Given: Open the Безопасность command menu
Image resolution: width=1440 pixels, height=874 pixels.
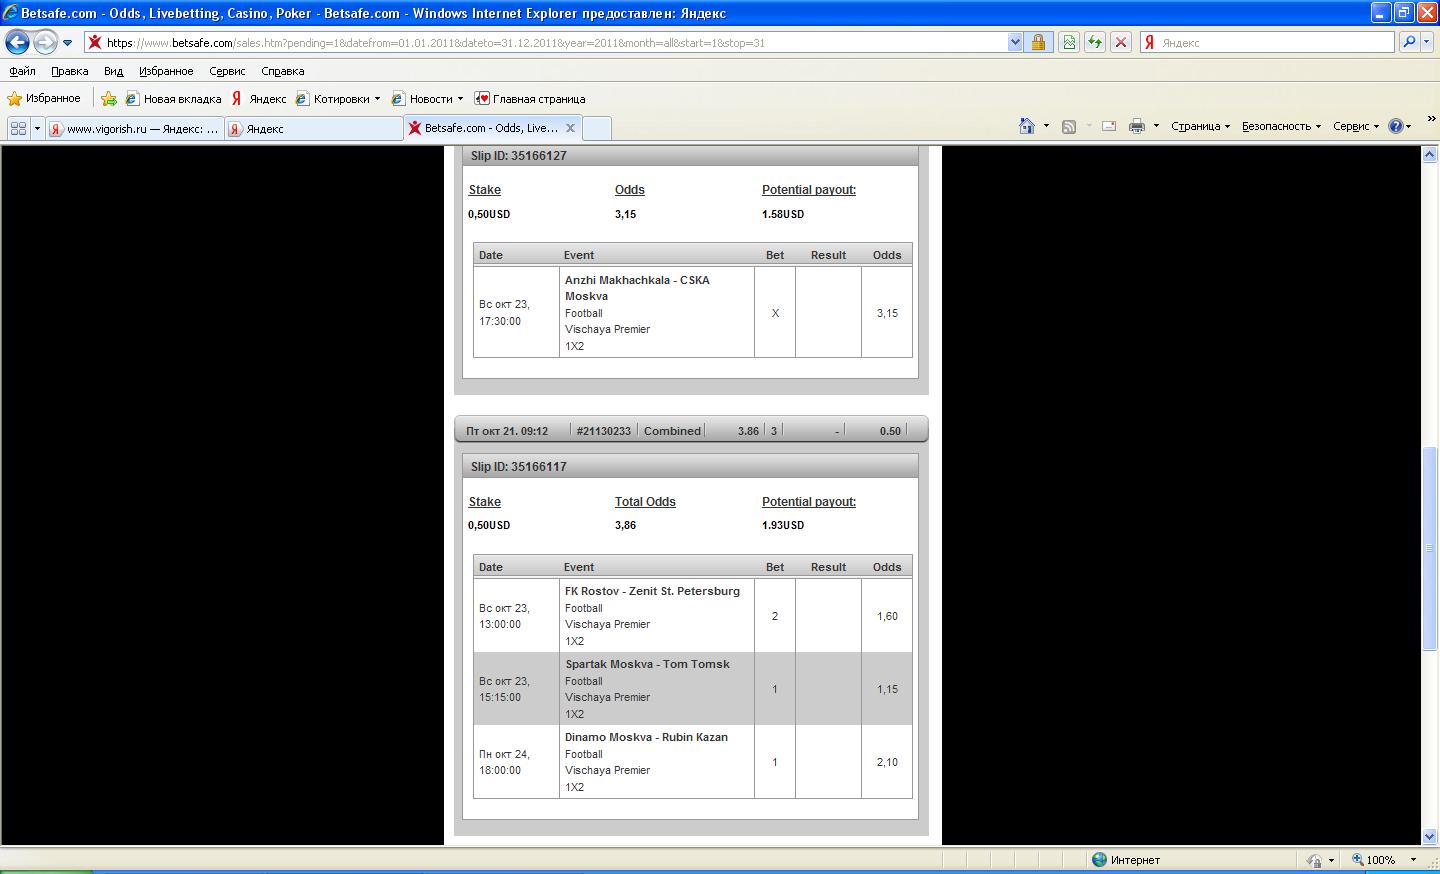Looking at the screenshot, I should point(1281,126).
